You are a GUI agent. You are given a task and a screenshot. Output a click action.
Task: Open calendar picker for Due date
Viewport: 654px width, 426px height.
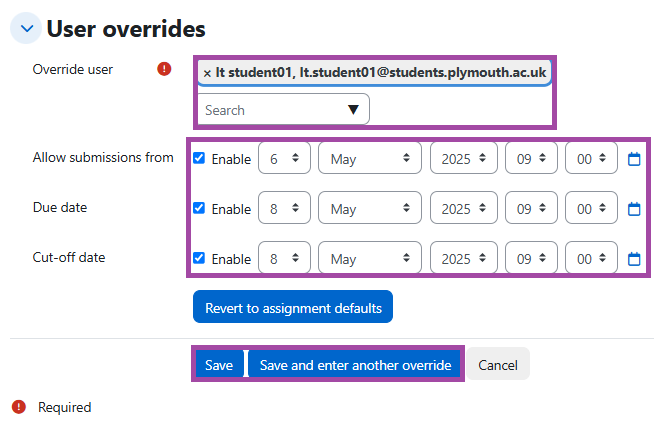click(634, 209)
